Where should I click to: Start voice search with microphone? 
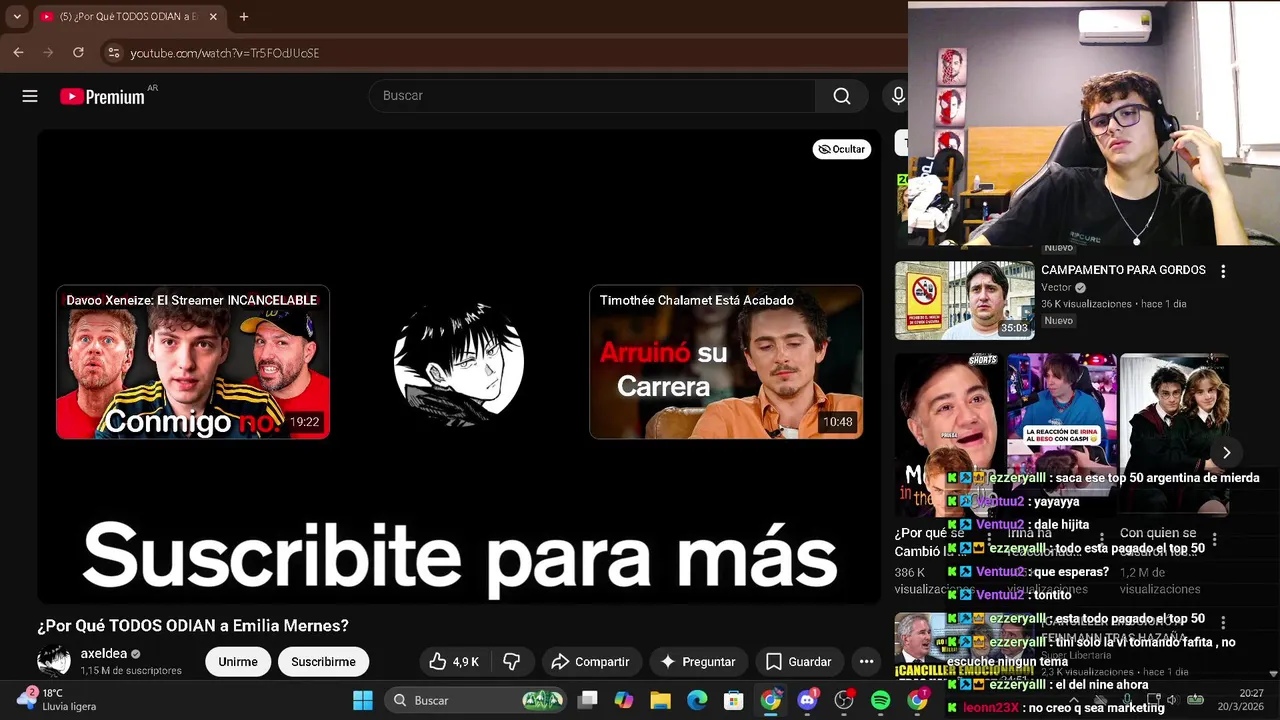click(898, 96)
